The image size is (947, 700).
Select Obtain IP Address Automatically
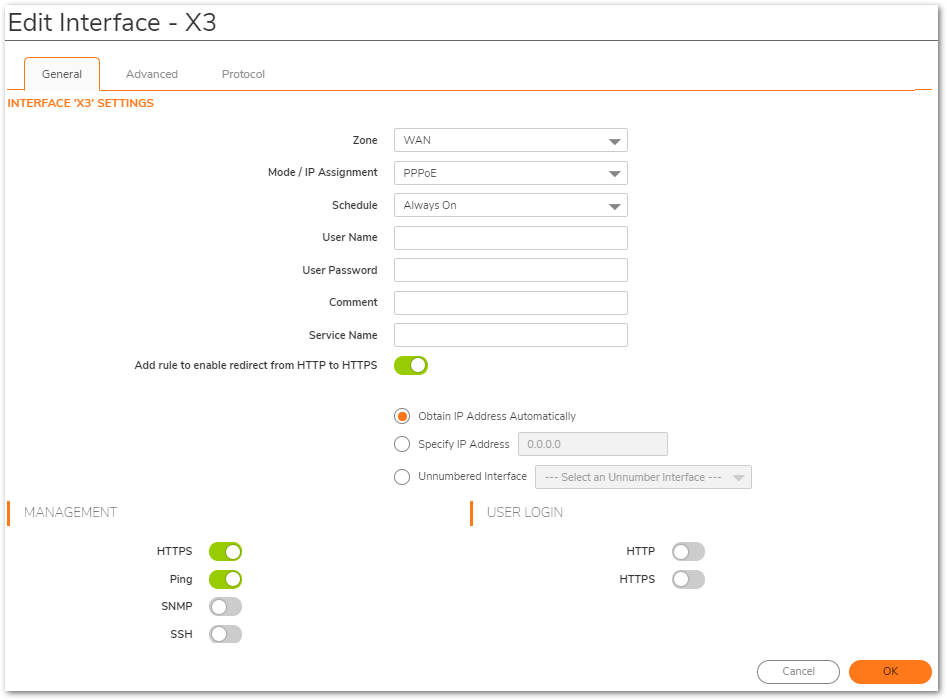click(x=402, y=416)
